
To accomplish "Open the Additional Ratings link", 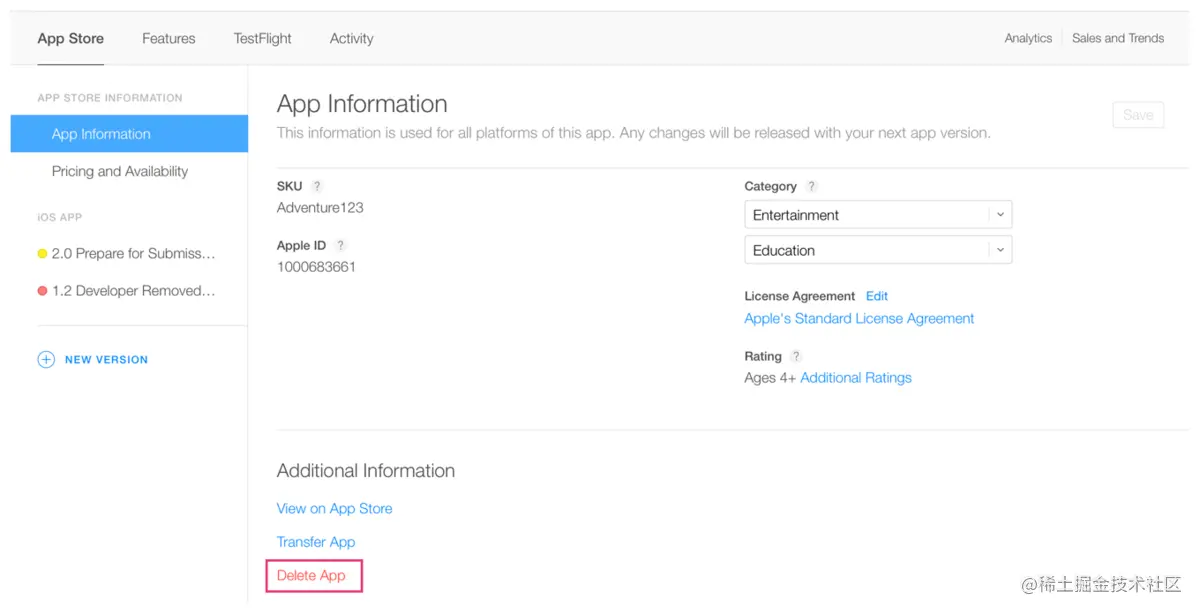I will [x=856, y=378].
